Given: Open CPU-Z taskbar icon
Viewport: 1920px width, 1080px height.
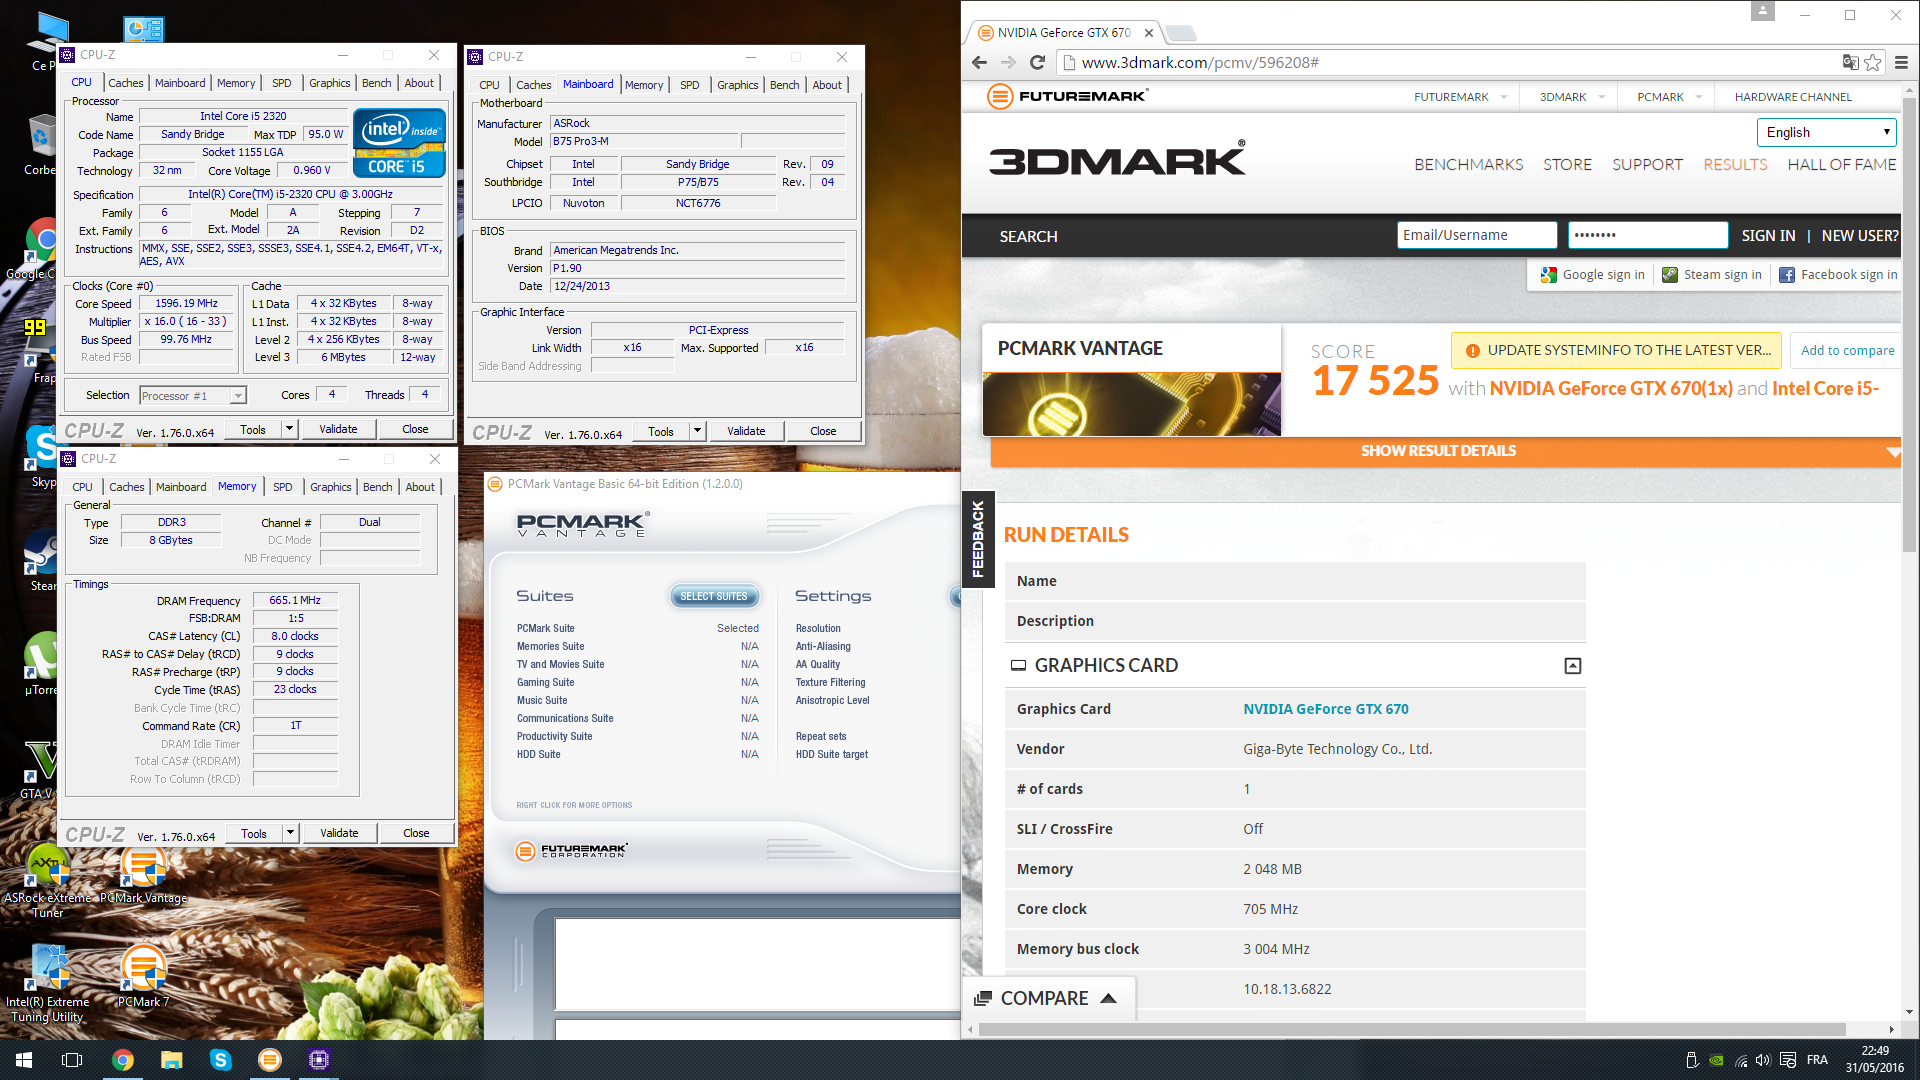Looking at the screenshot, I should point(319,1060).
